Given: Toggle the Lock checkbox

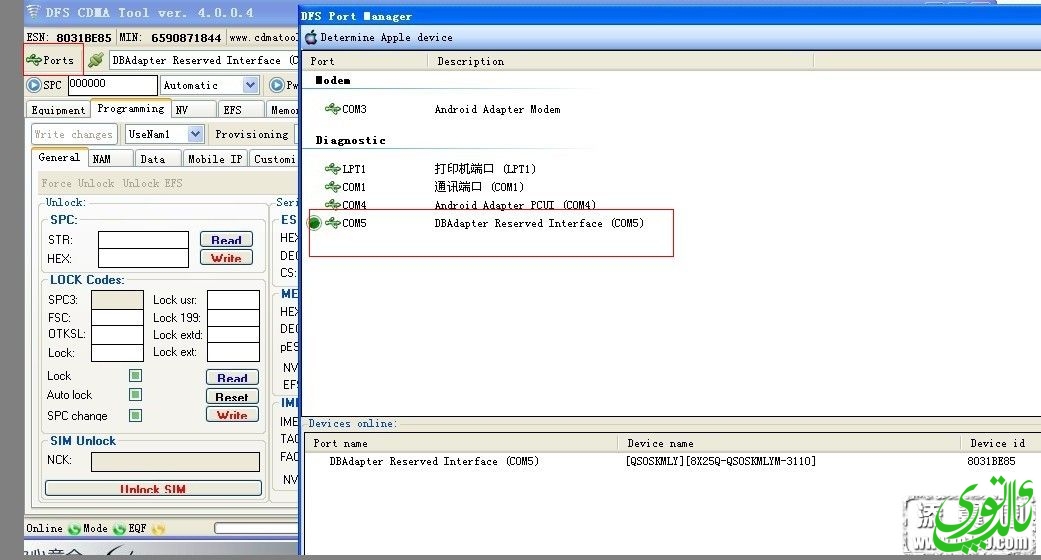Looking at the screenshot, I should pyautogui.click(x=135, y=375).
